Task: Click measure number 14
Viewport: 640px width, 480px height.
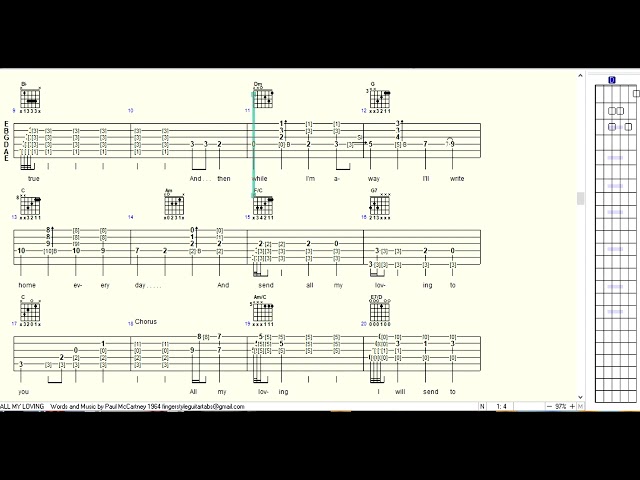Action: point(131,217)
